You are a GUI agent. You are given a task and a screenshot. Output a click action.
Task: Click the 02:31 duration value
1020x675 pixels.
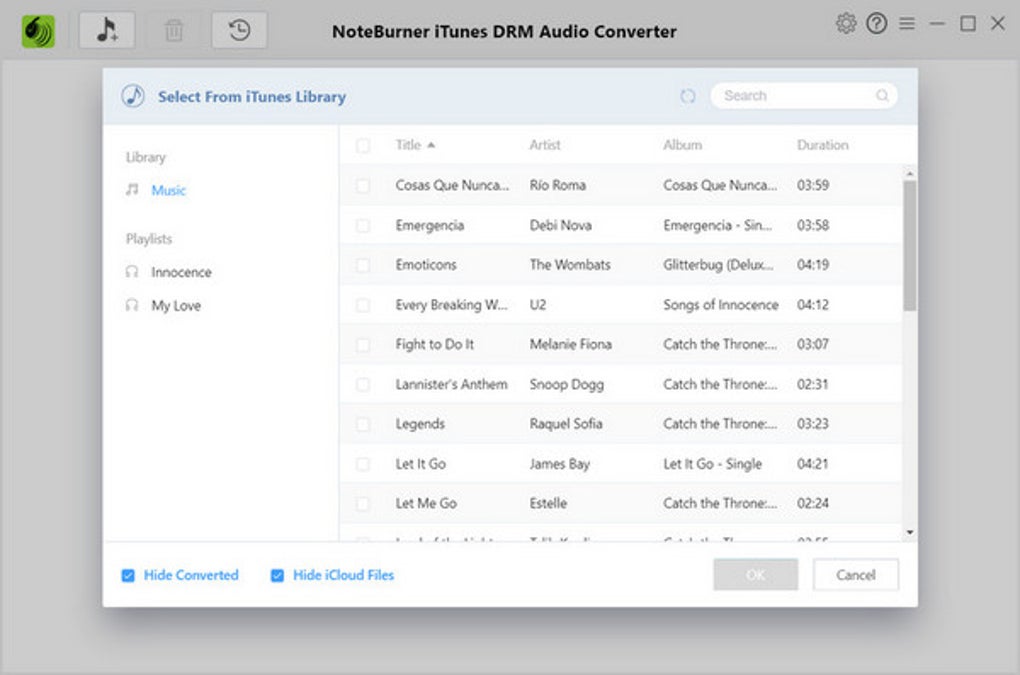[812, 384]
